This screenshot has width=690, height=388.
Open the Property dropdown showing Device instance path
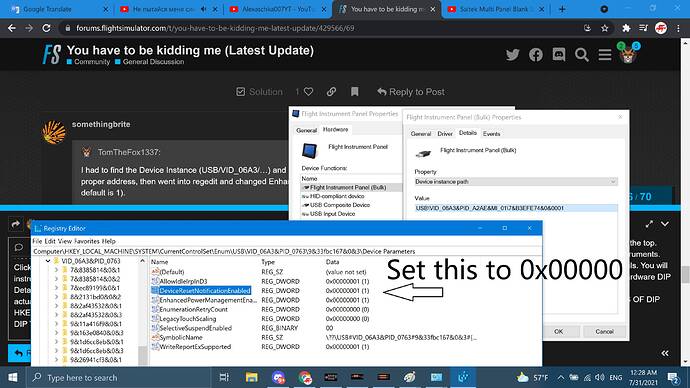click(x=516, y=182)
